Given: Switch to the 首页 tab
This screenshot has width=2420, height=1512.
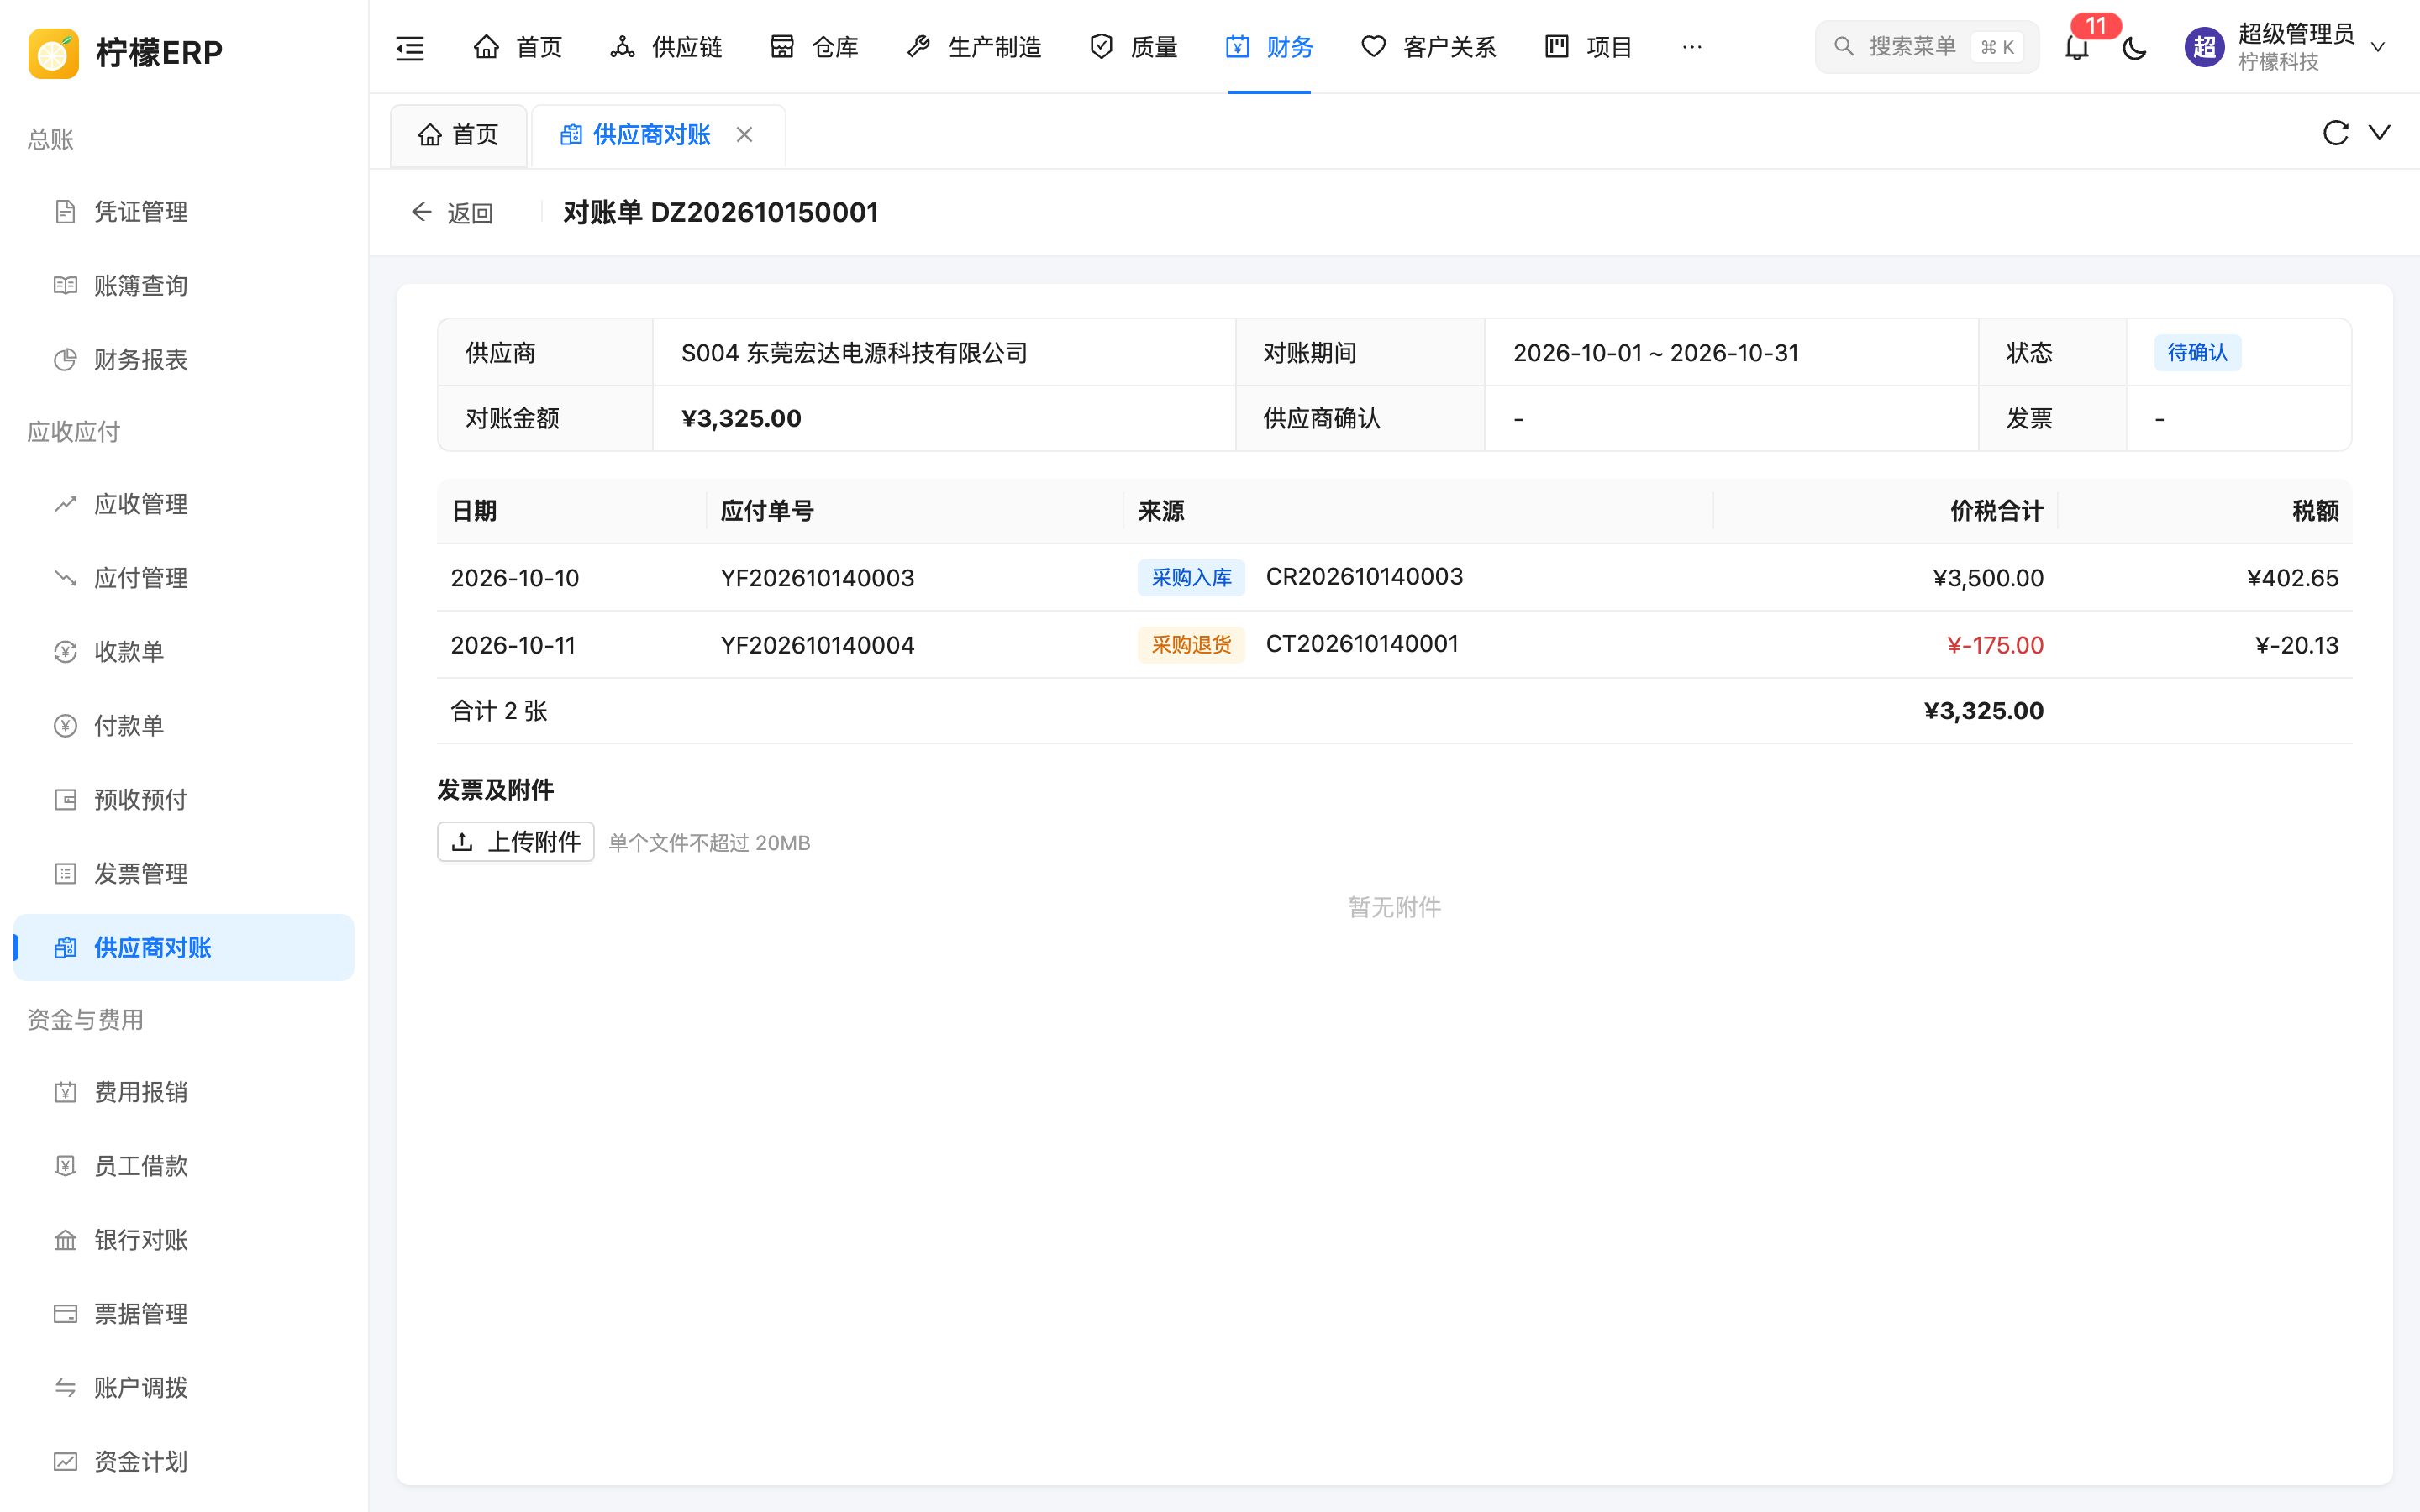Looking at the screenshot, I should pos(459,135).
